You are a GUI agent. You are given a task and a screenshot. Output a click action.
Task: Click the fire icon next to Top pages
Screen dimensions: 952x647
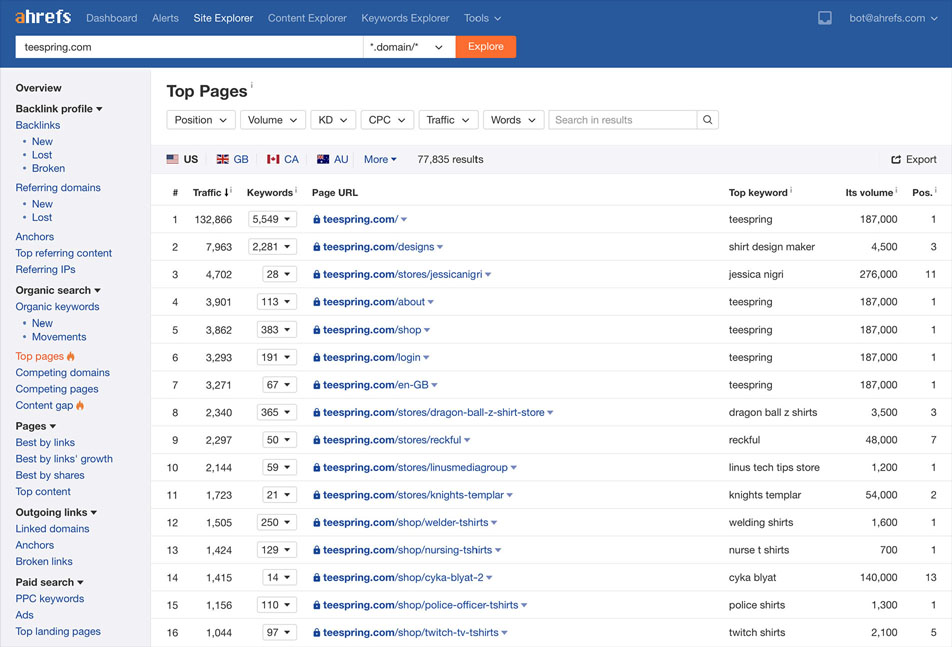pos(72,356)
